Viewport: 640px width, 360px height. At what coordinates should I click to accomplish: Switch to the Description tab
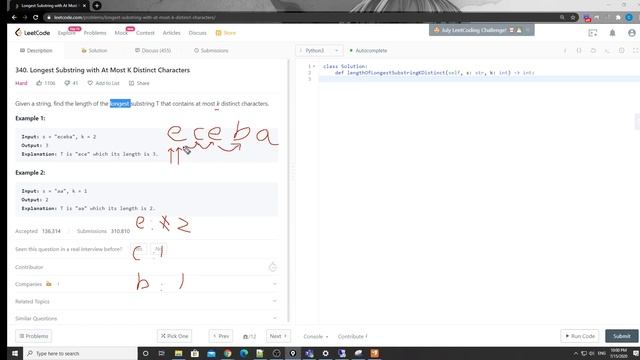pos(36,51)
